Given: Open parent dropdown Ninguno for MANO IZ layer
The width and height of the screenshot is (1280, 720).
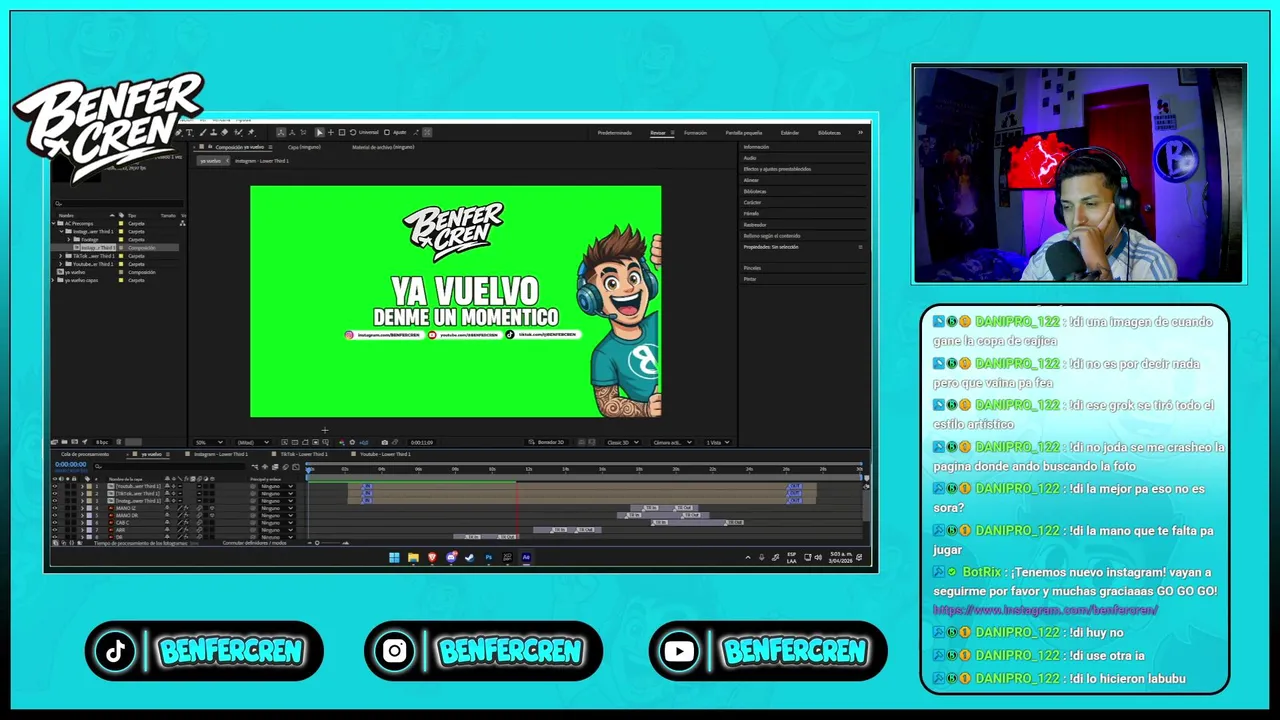Looking at the screenshot, I should click(277, 508).
